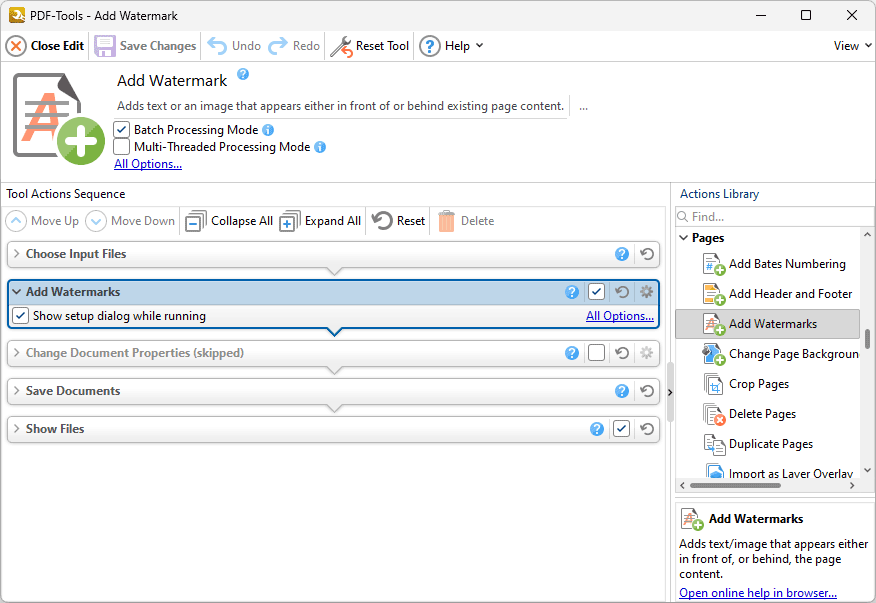Click Collapse All in the sequence toolbar
The width and height of the screenshot is (876, 603).
pyautogui.click(x=229, y=221)
